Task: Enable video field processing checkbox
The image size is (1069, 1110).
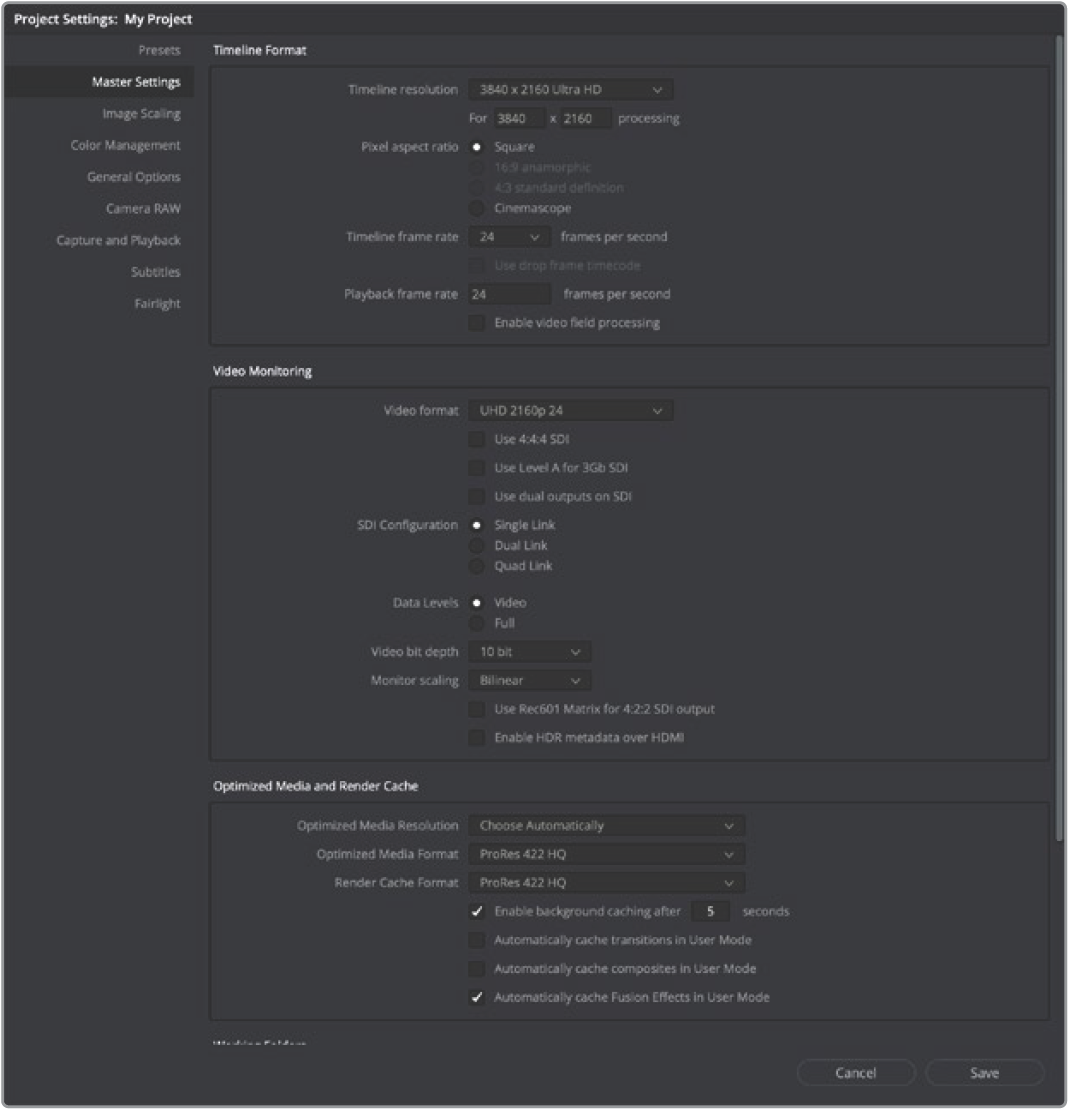Action: coord(477,323)
